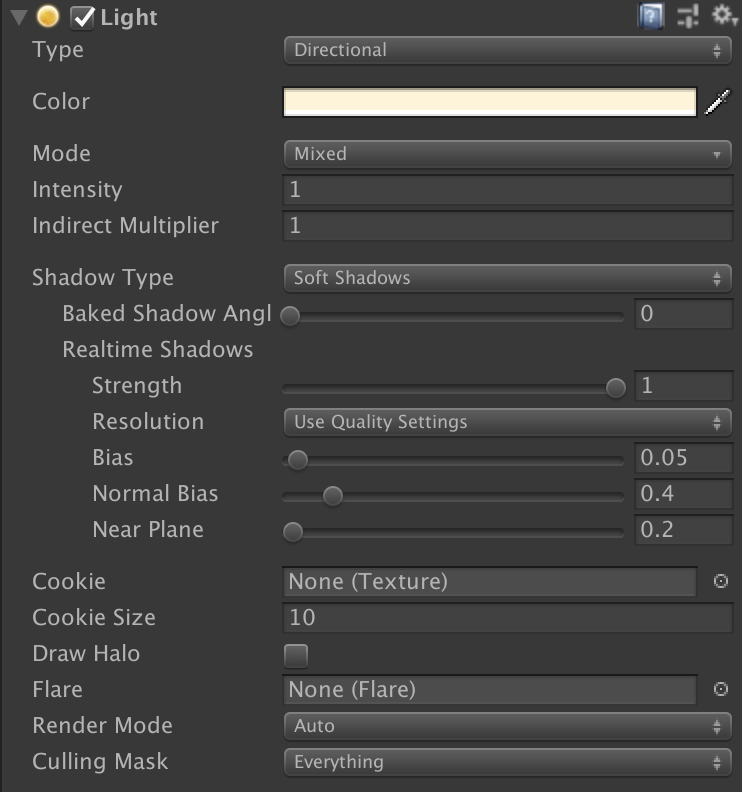Open the Light component gear settings menu
742x792 pixels.
(725, 15)
